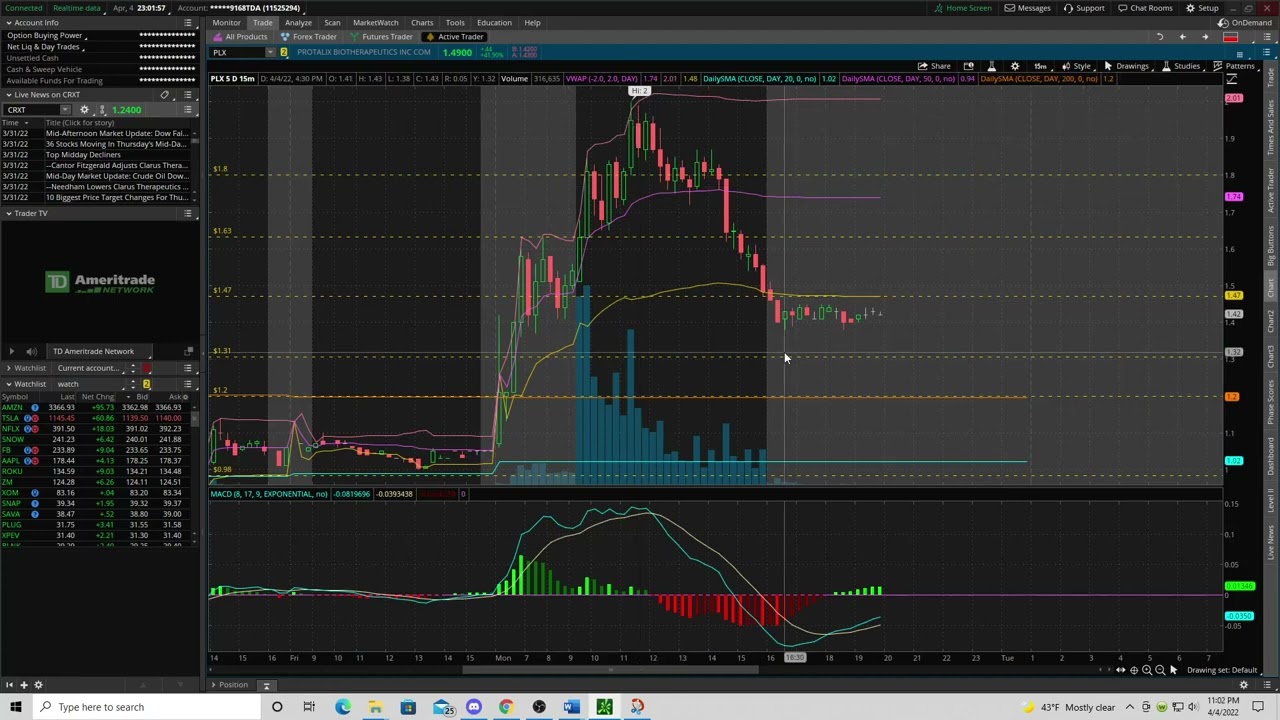Open the PLX symbol dropdown arrow
The height and width of the screenshot is (720, 1280).
tap(270, 52)
